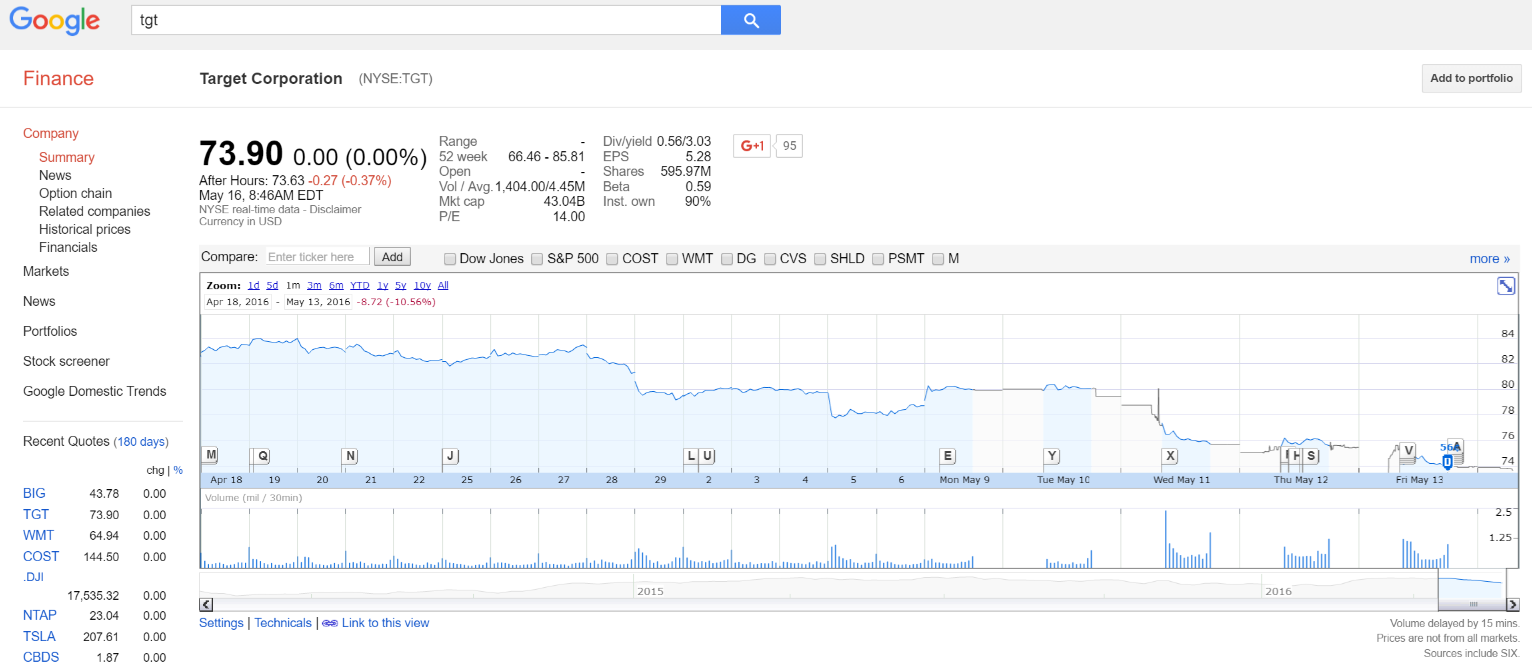Open news flag marker X on chart

[x=1170, y=456]
